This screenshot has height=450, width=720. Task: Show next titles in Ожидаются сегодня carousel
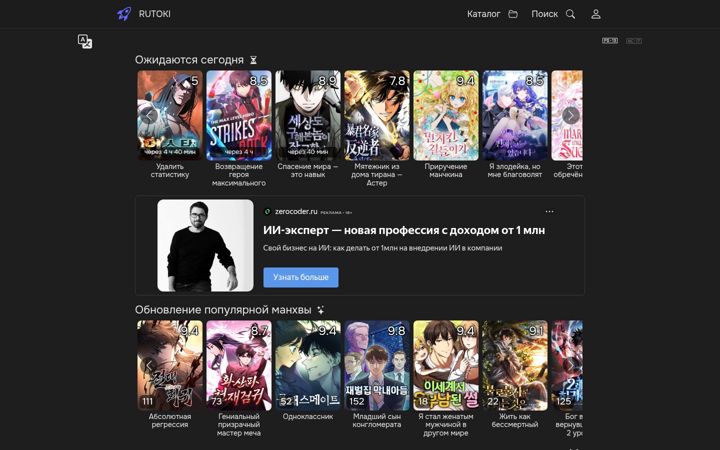570,116
